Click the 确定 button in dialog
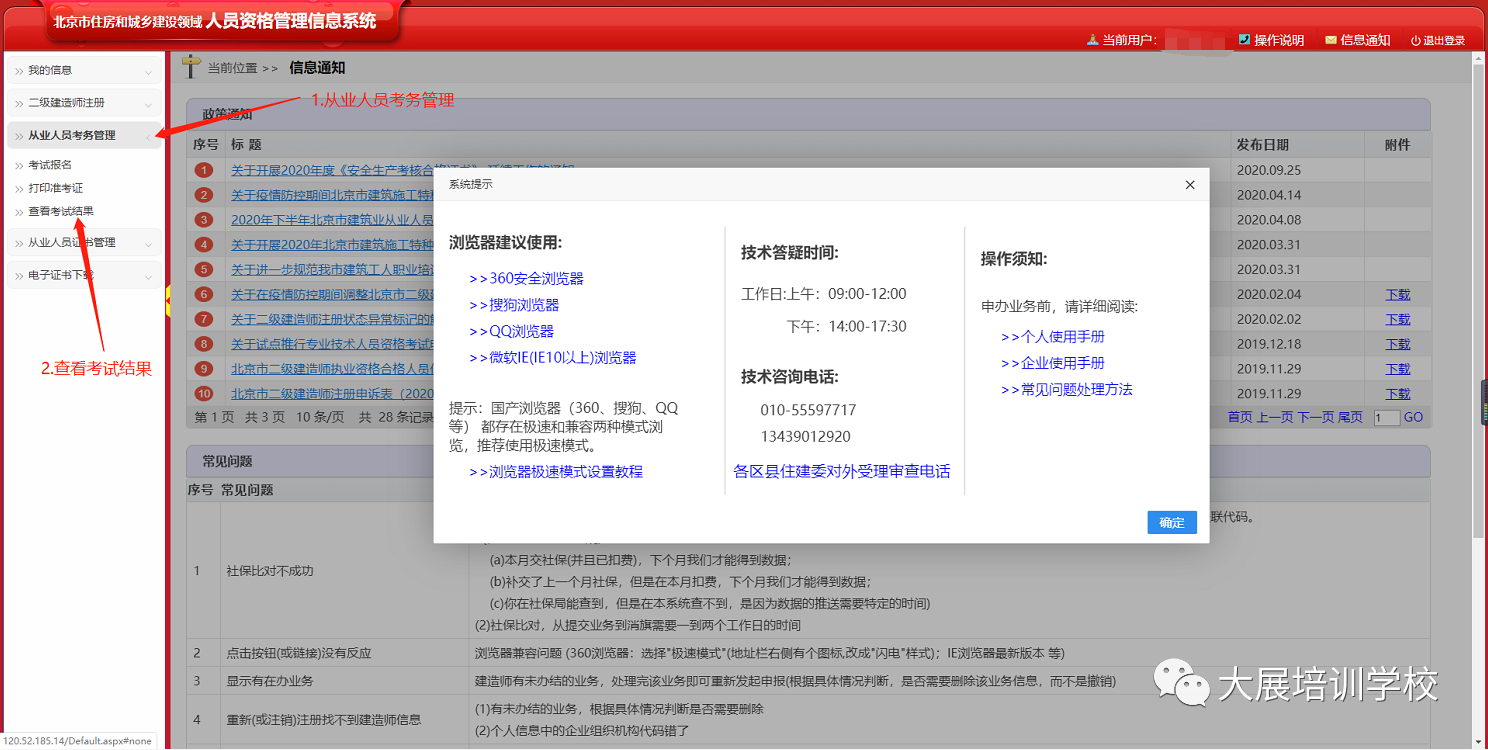Viewport: 1488px width, 750px height. [1171, 522]
